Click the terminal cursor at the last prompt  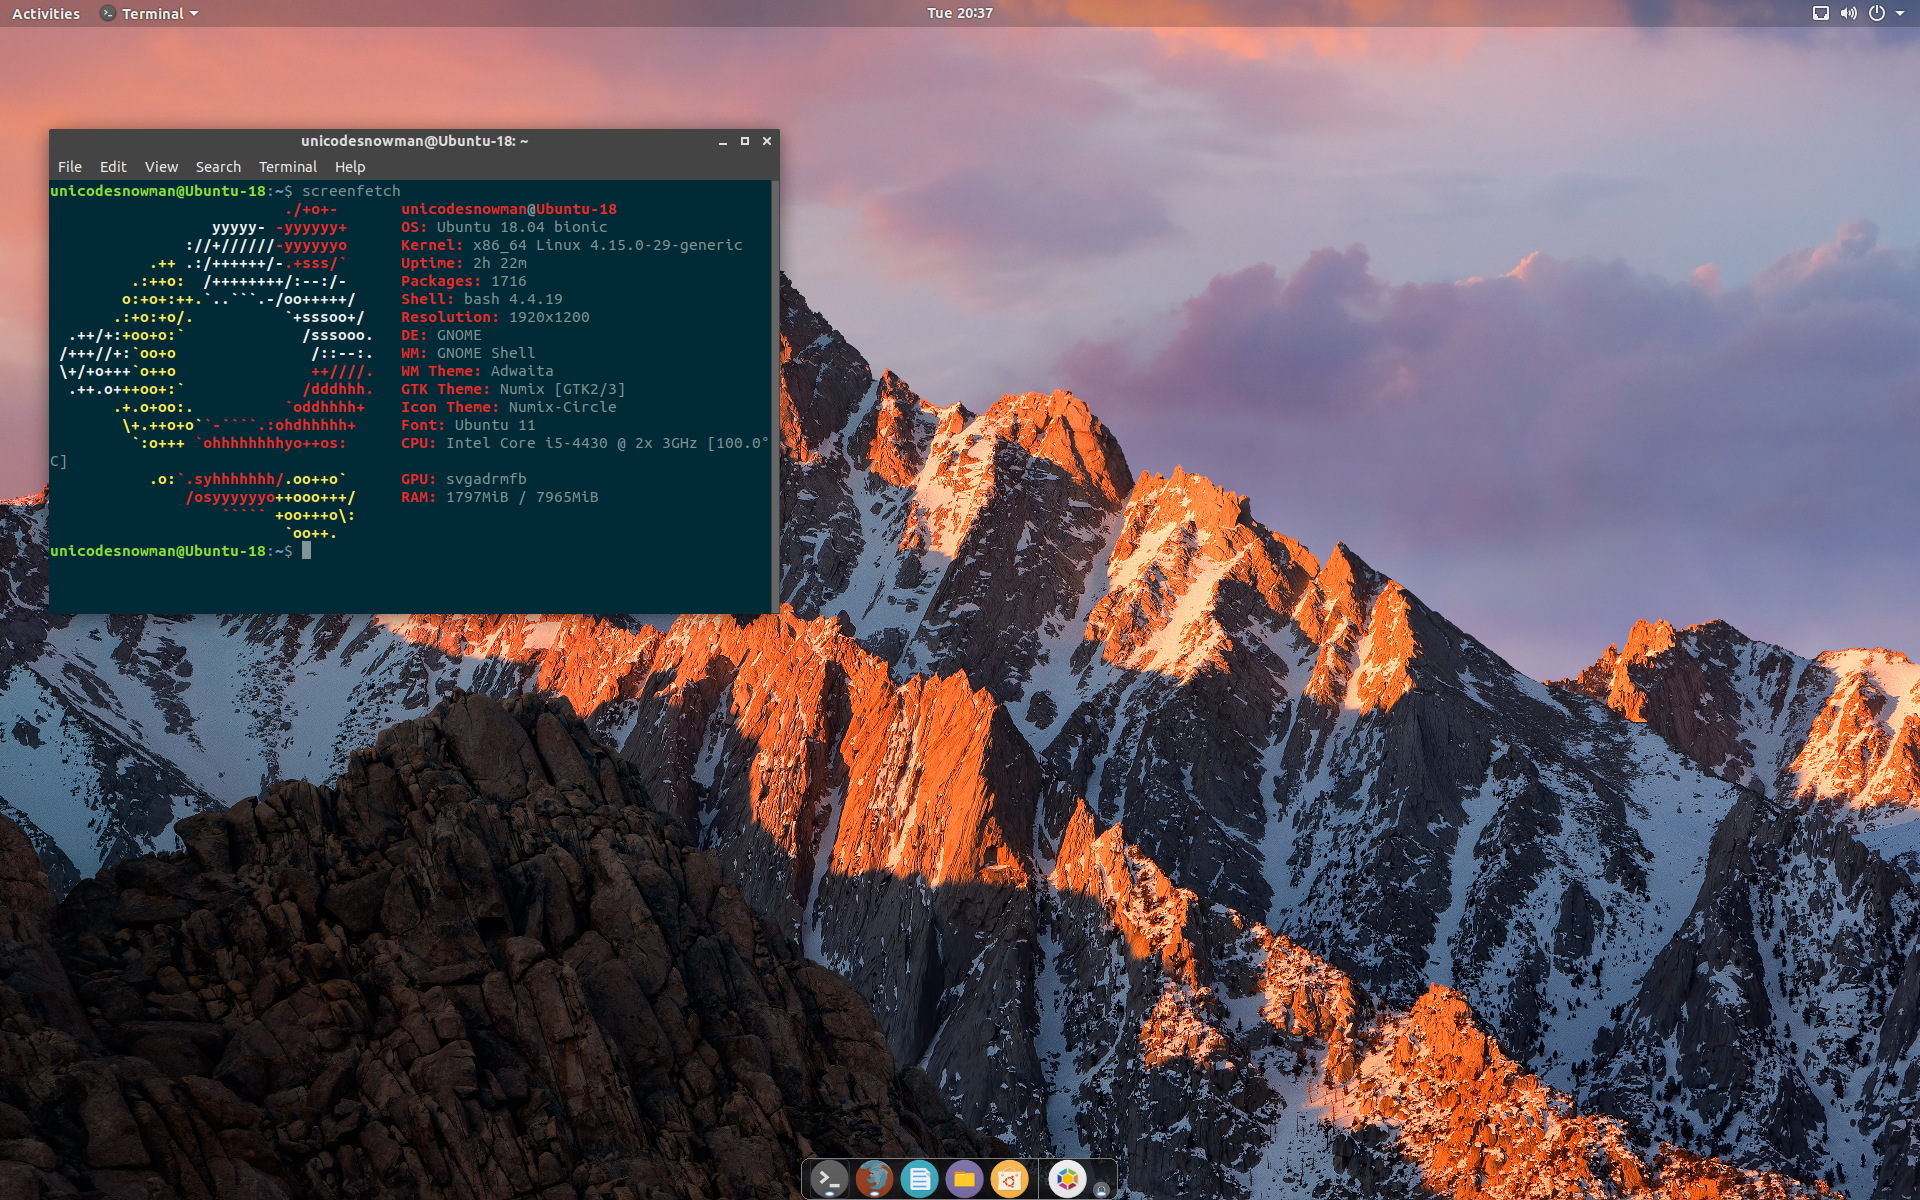pos(306,551)
